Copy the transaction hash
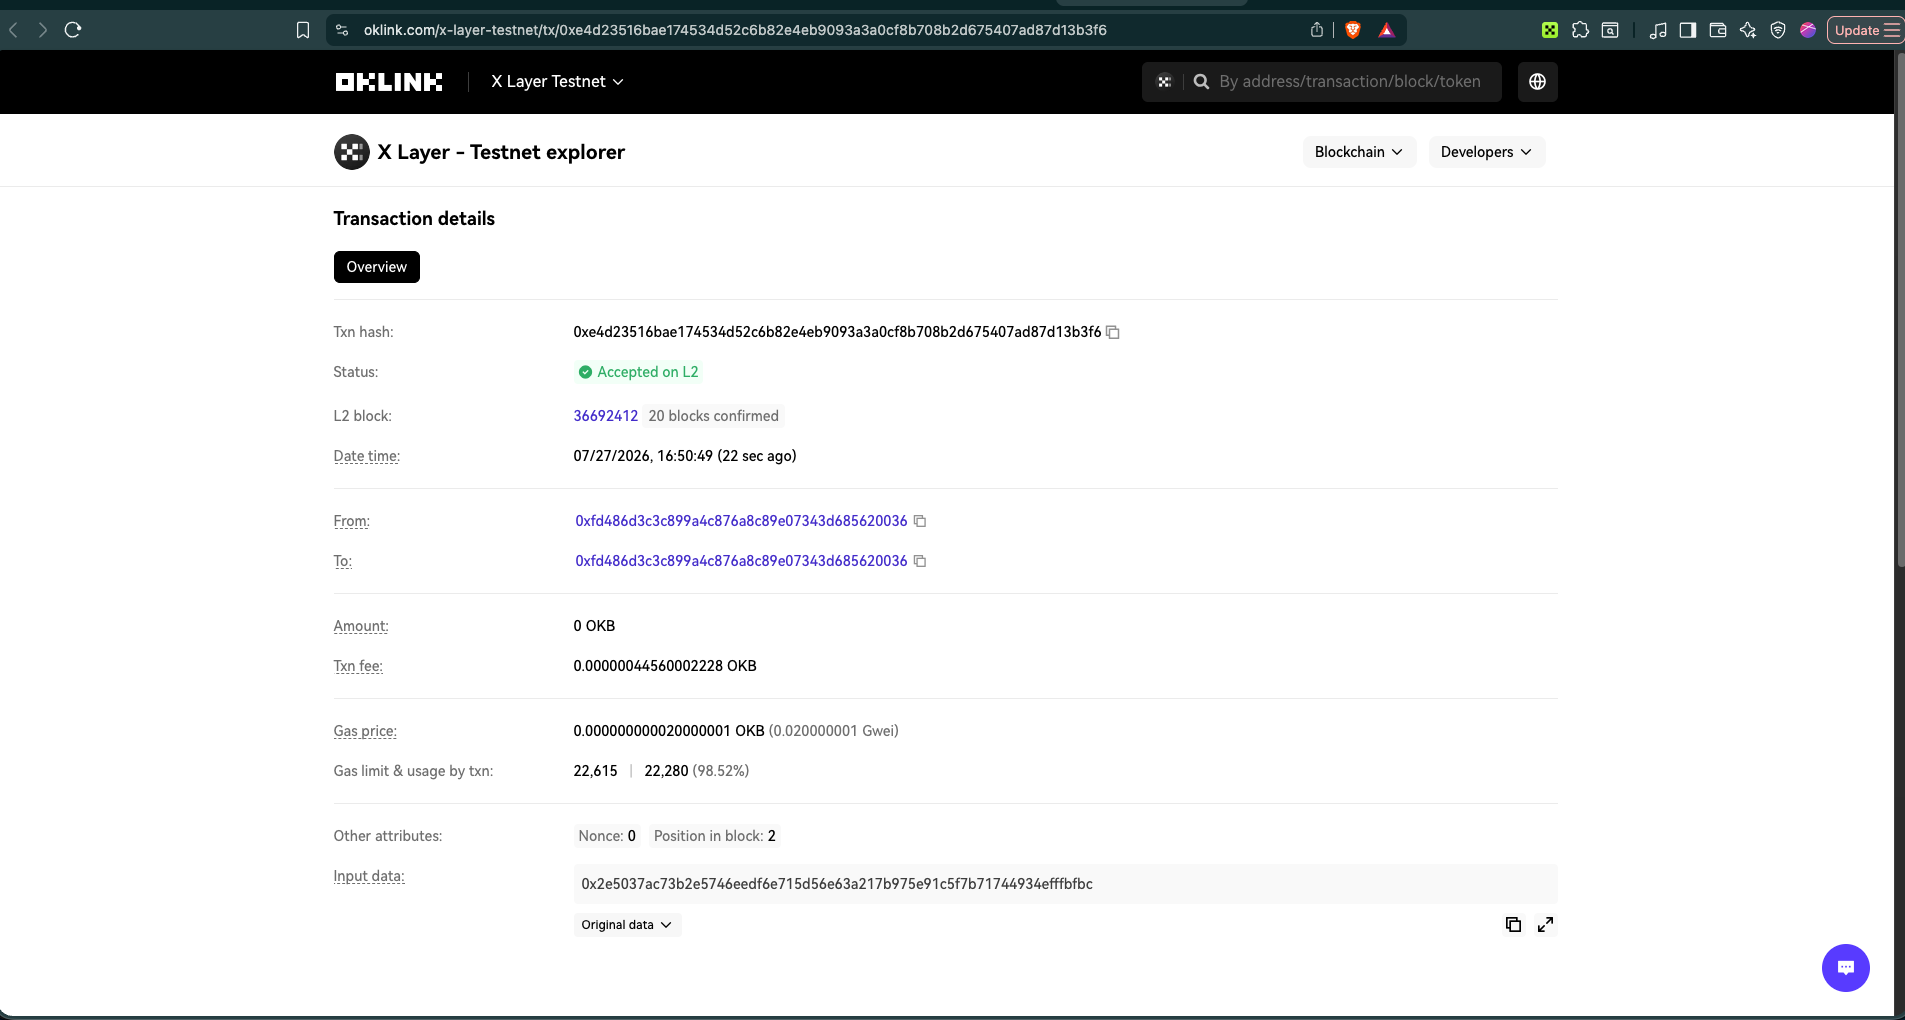 pos(1112,332)
